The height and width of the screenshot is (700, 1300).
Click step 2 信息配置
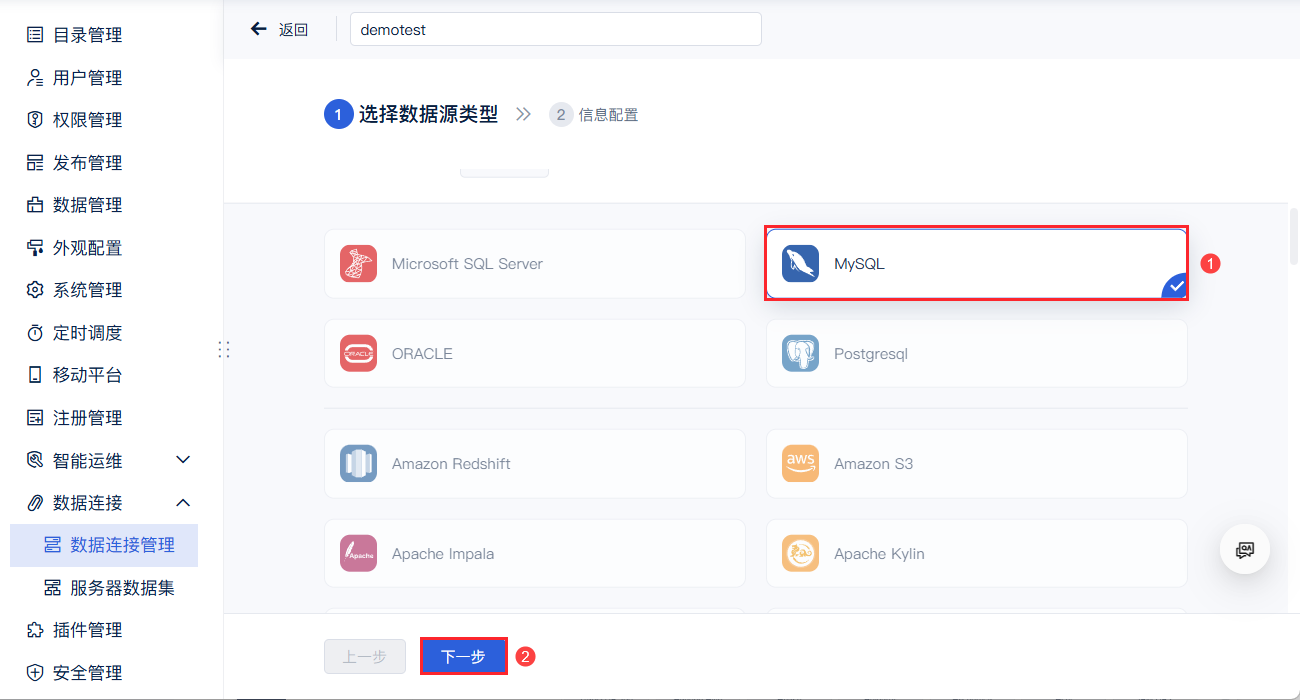594,115
